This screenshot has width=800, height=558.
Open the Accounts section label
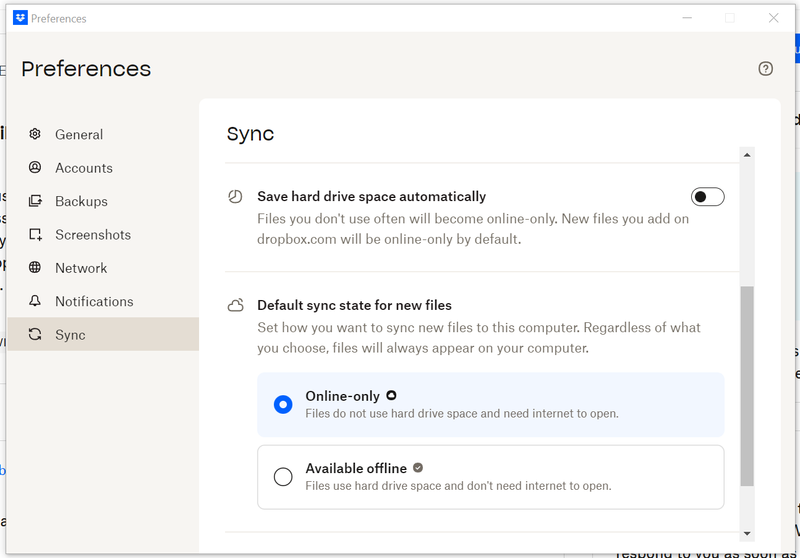click(84, 168)
